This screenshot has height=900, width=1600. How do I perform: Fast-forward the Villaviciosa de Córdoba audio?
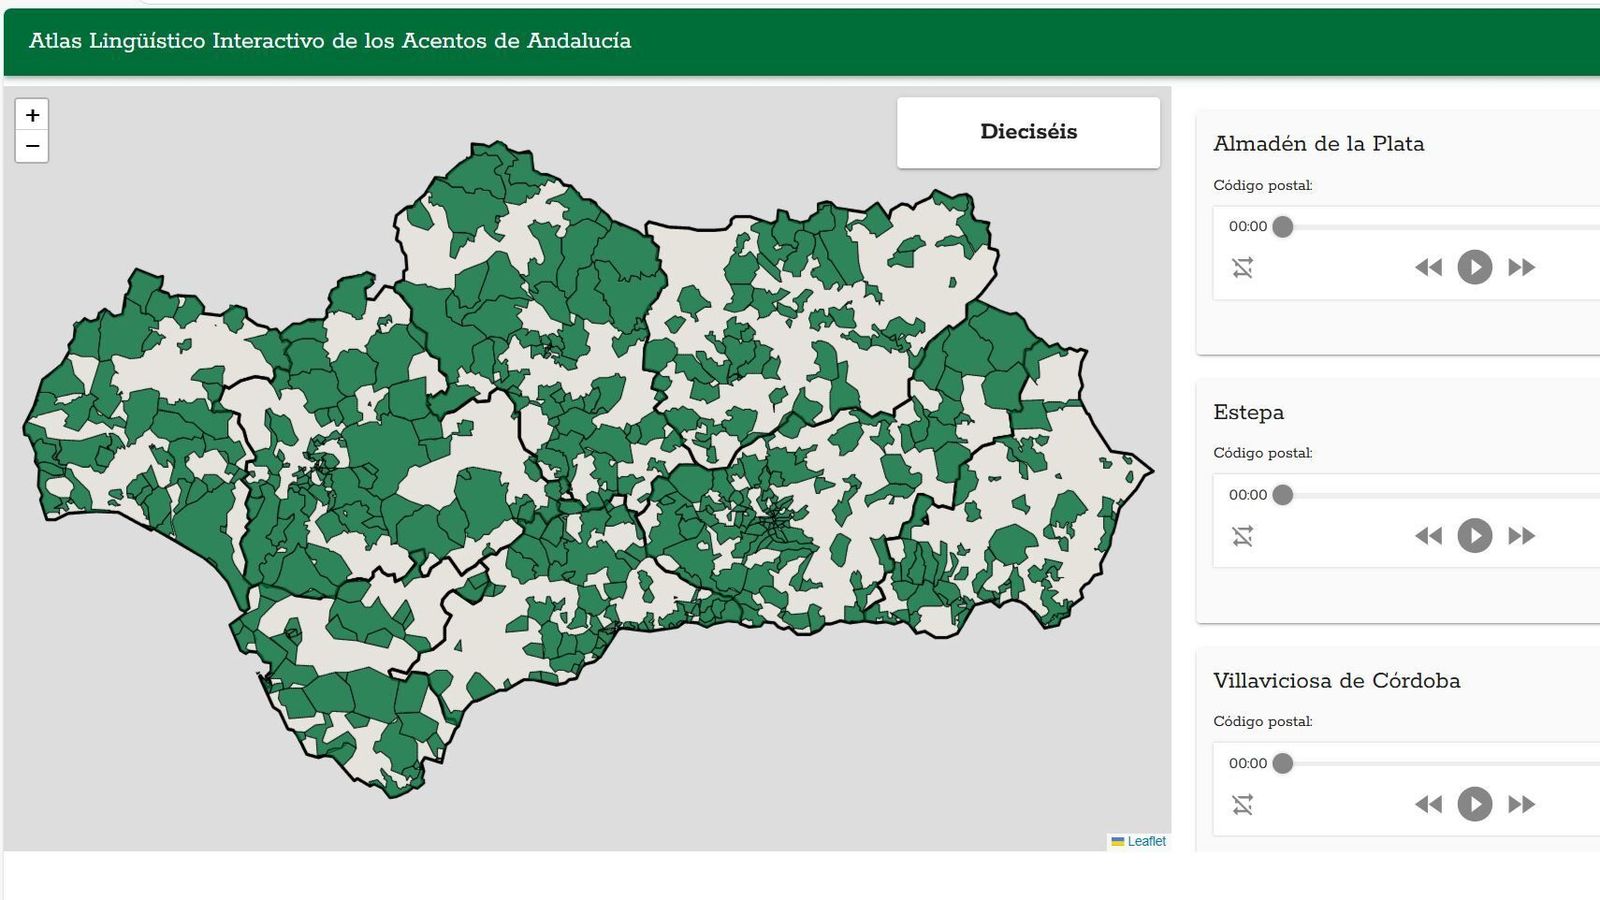pyautogui.click(x=1521, y=803)
